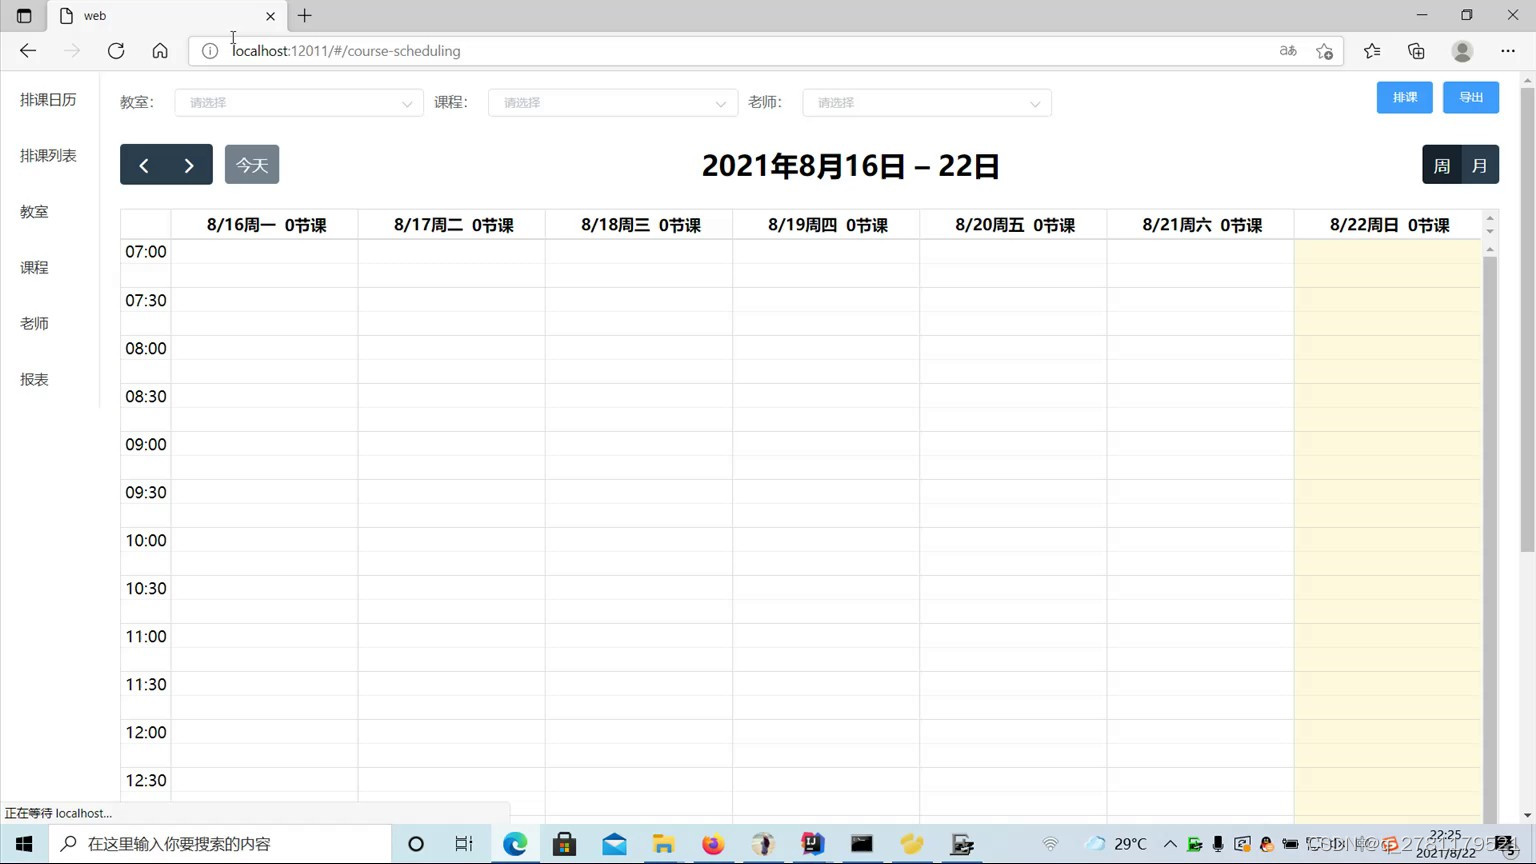Click the 今天 today button
The image size is (1536, 864).
point(252,165)
